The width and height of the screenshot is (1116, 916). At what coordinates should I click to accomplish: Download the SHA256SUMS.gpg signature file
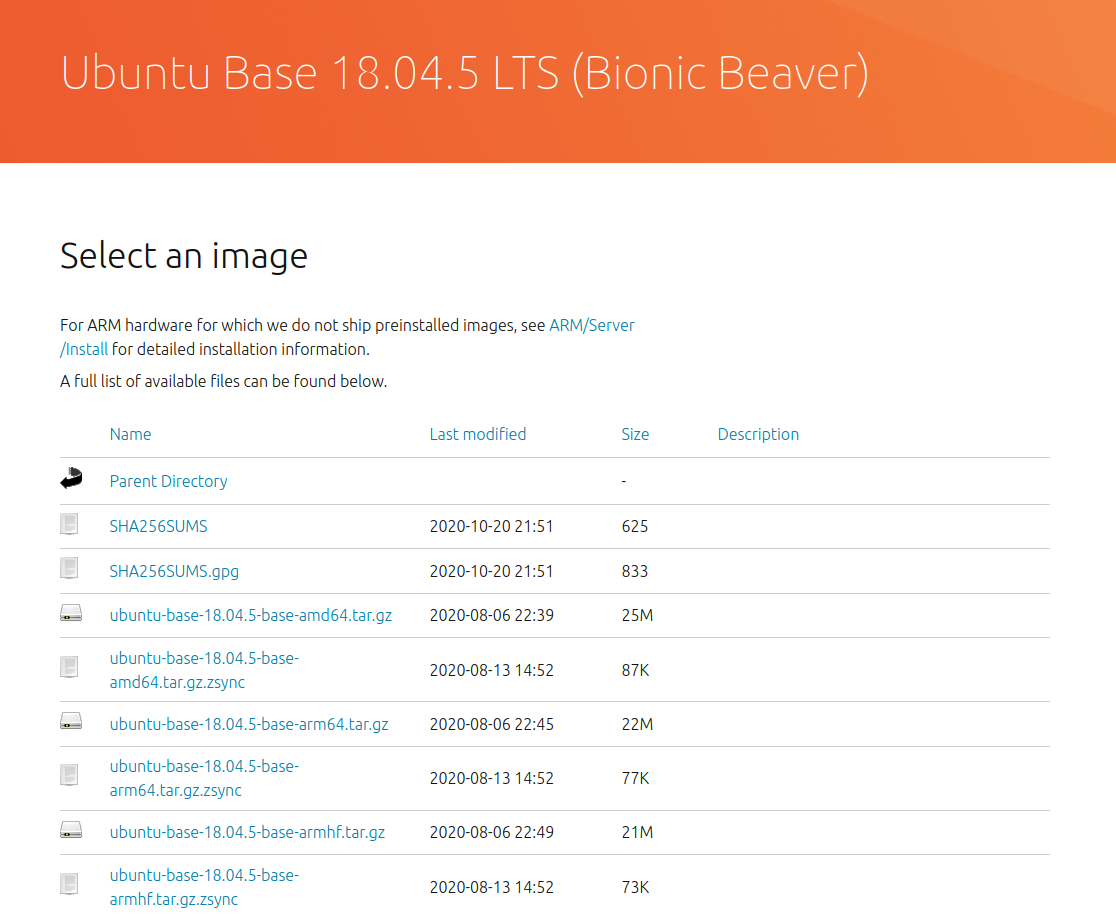pos(175,570)
